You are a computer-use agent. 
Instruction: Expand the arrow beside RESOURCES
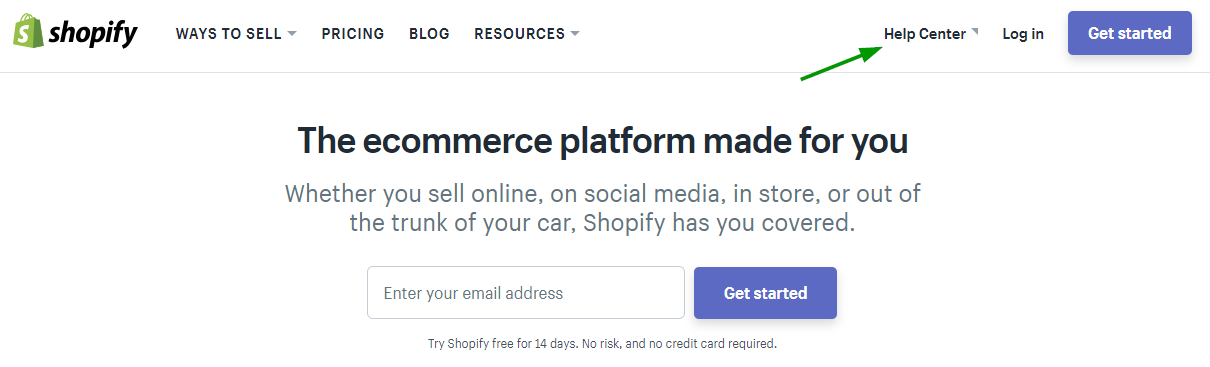coord(575,34)
